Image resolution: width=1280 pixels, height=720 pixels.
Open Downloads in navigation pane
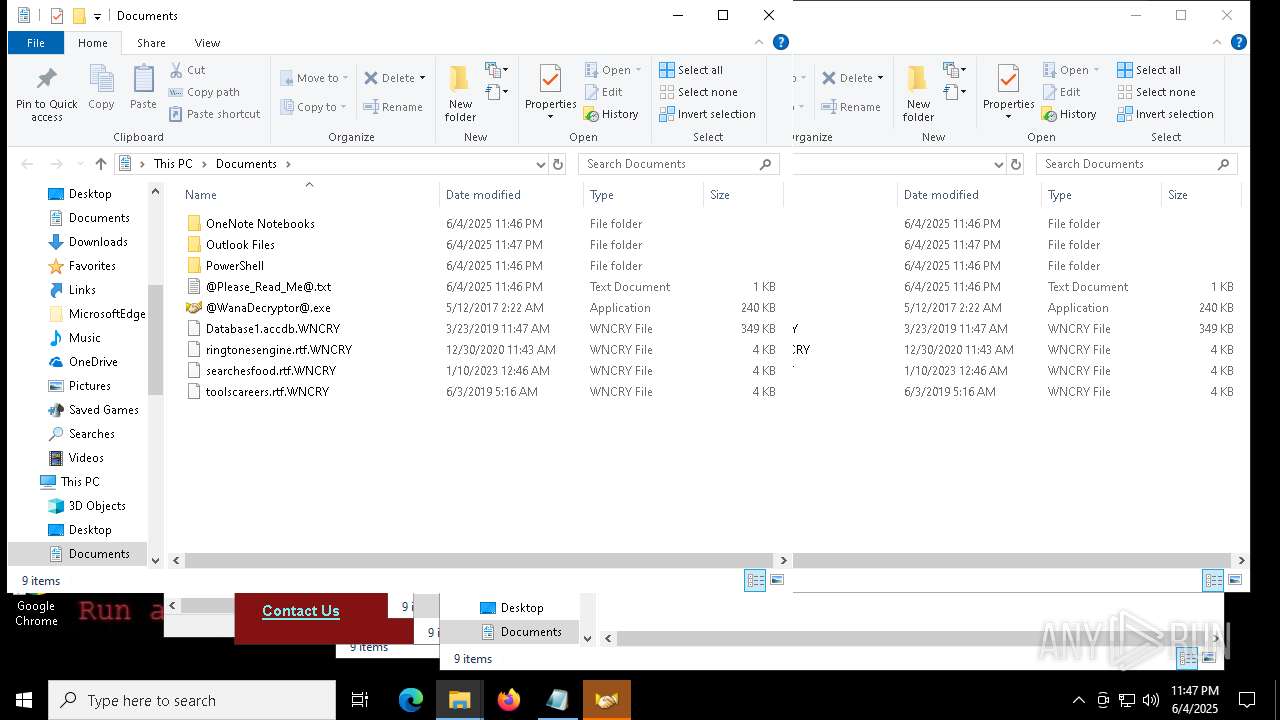pyautogui.click(x=98, y=242)
